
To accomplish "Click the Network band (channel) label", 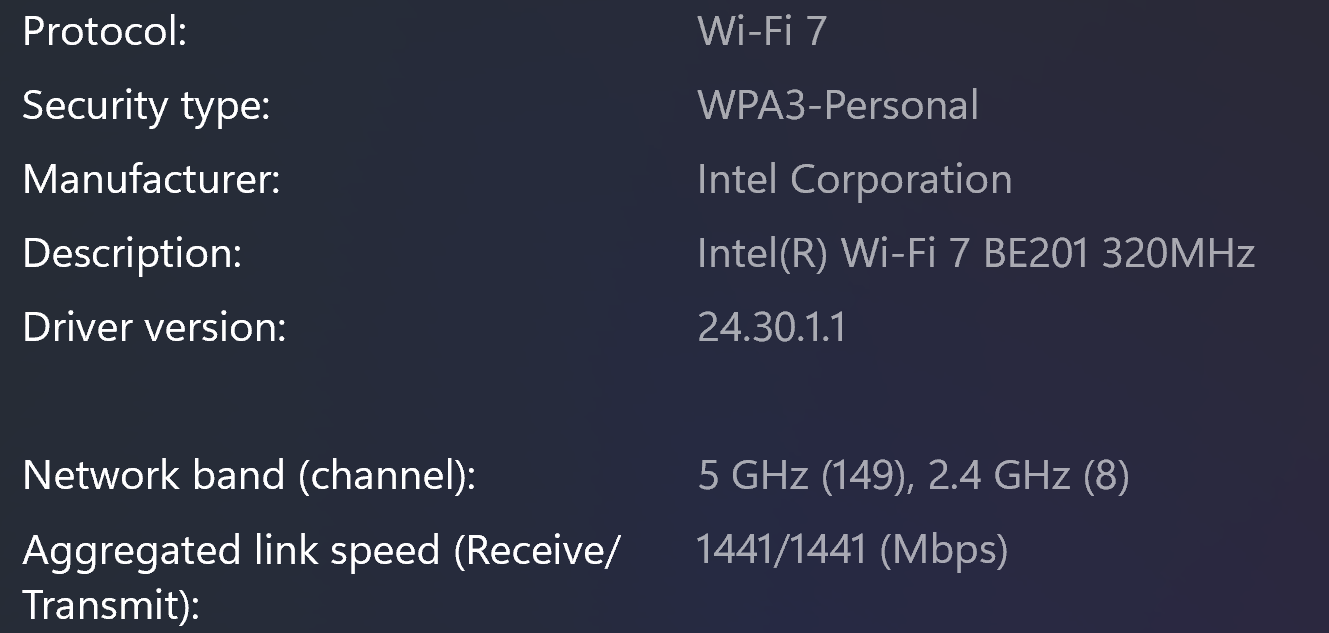I will pos(248,476).
